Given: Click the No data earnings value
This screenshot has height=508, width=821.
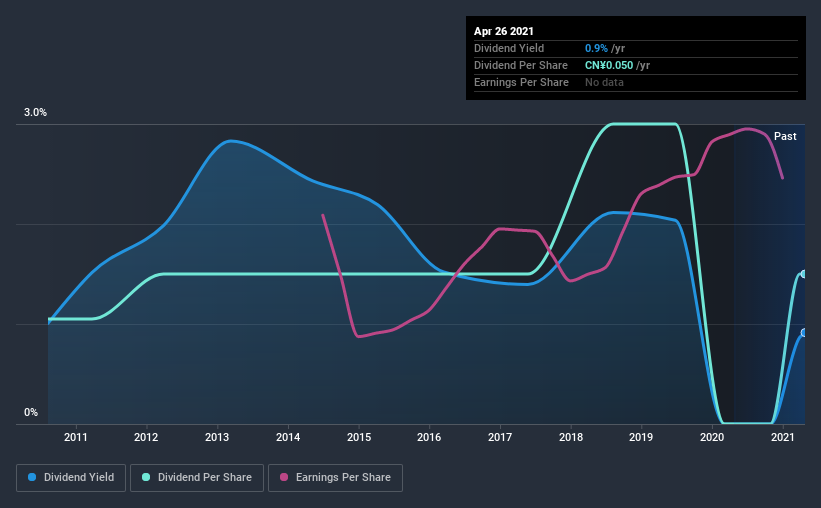Looking at the screenshot, I should coord(604,82).
